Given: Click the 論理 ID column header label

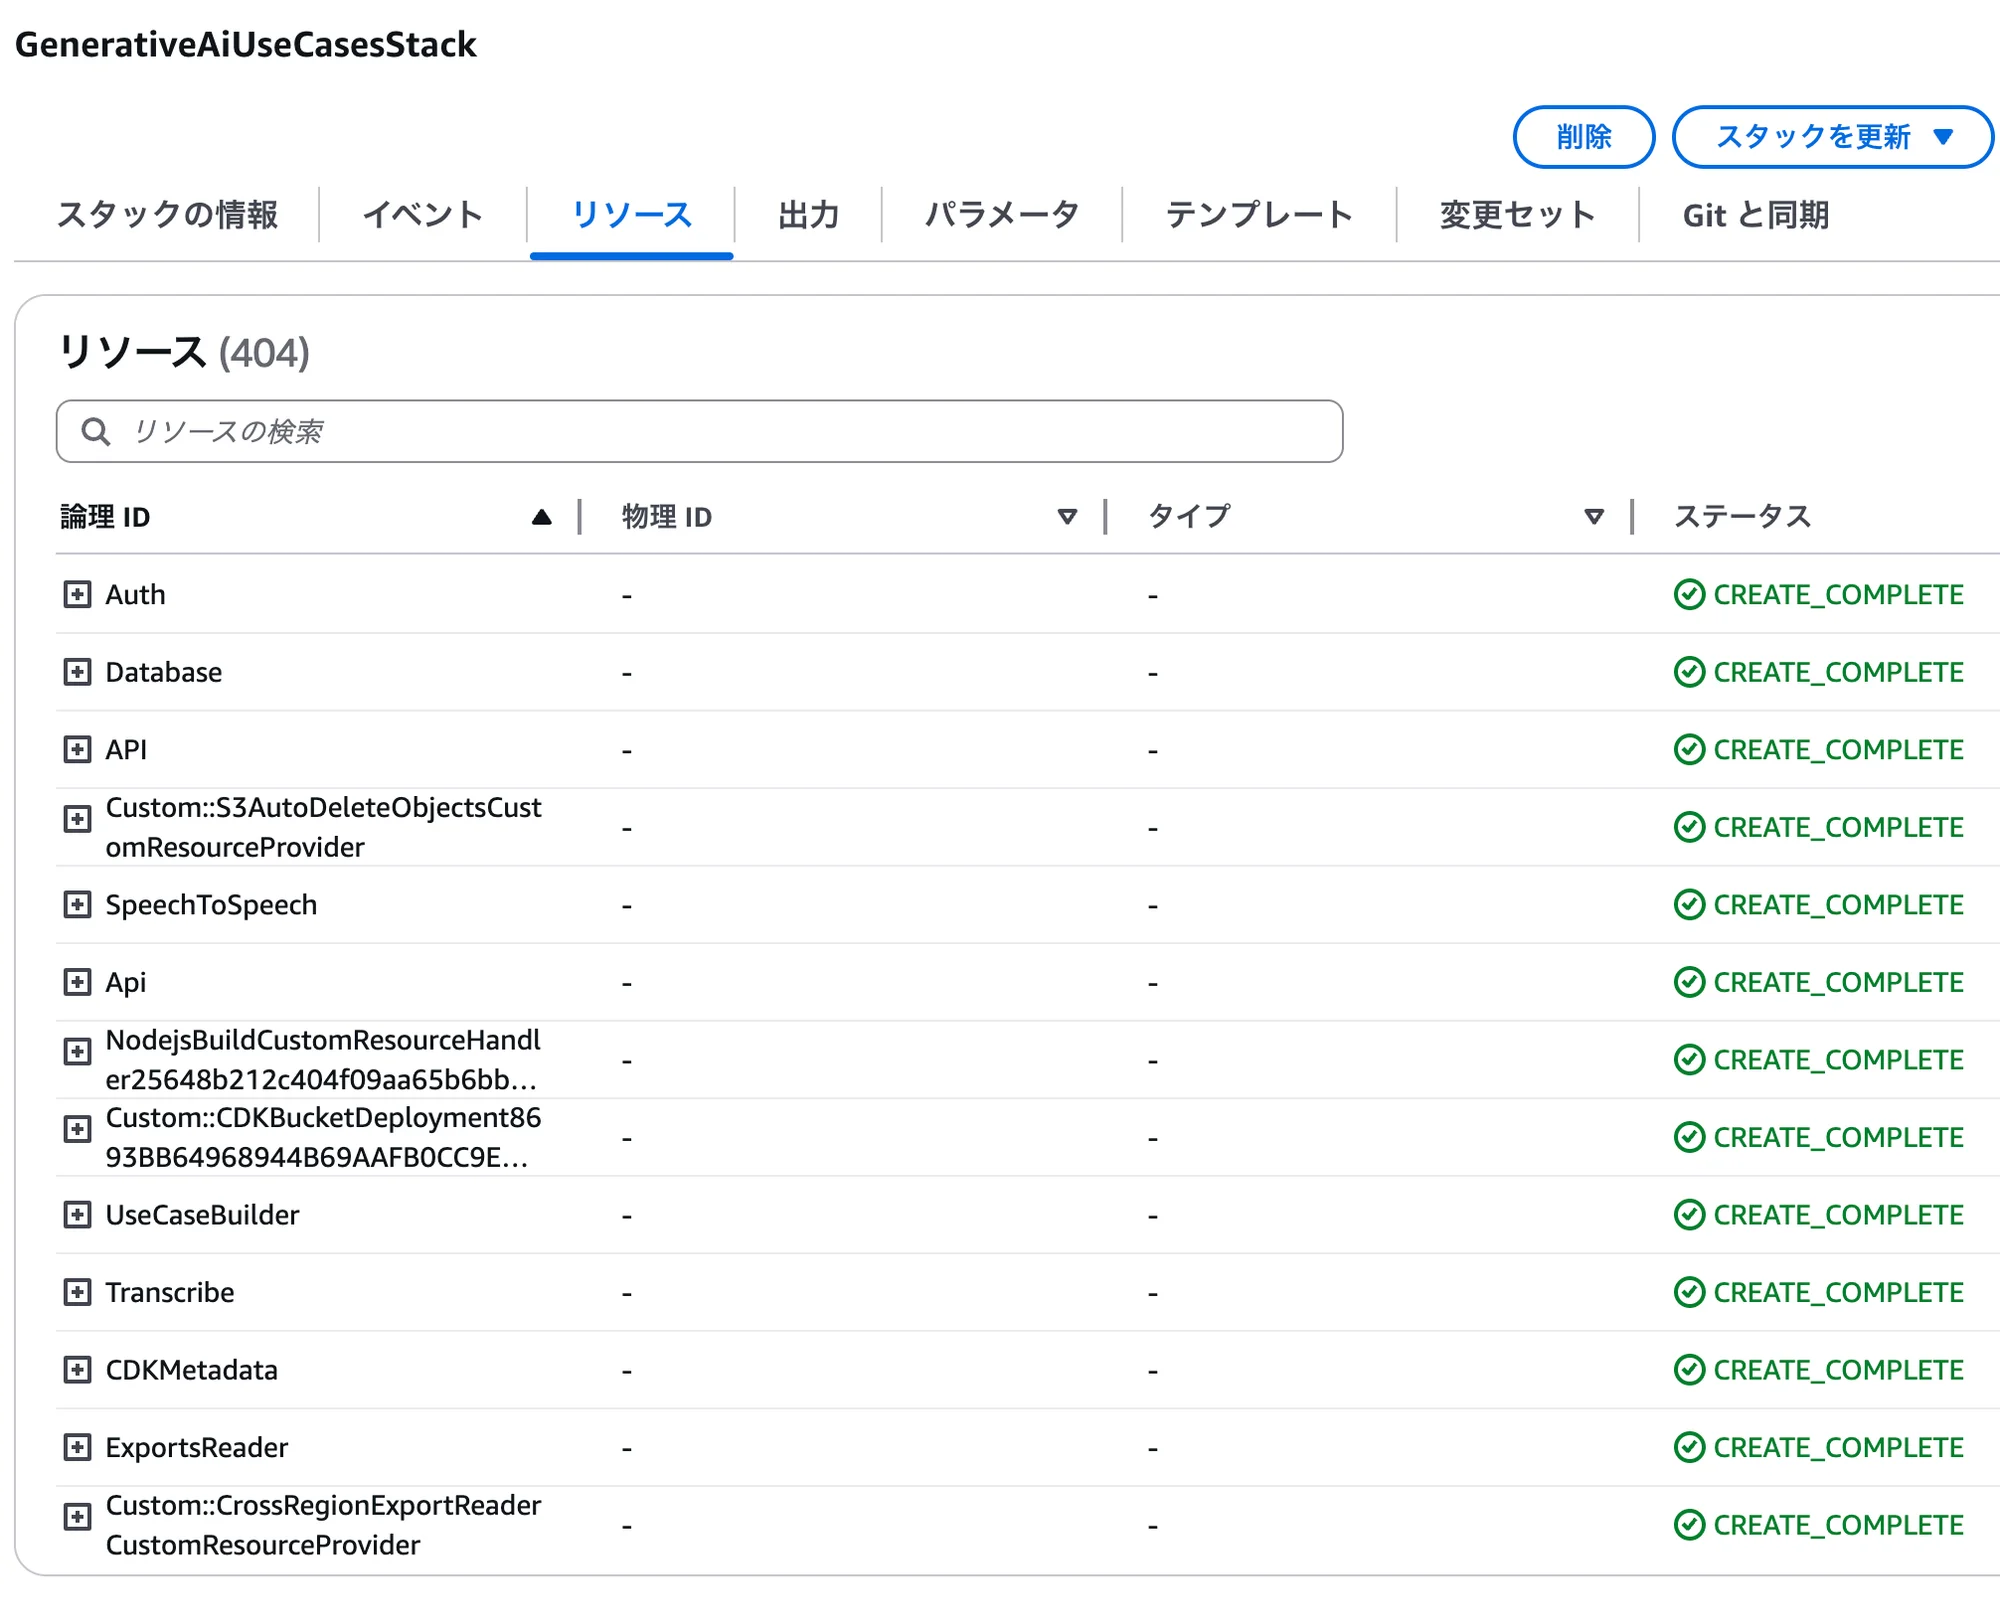Looking at the screenshot, I should click(x=105, y=517).
